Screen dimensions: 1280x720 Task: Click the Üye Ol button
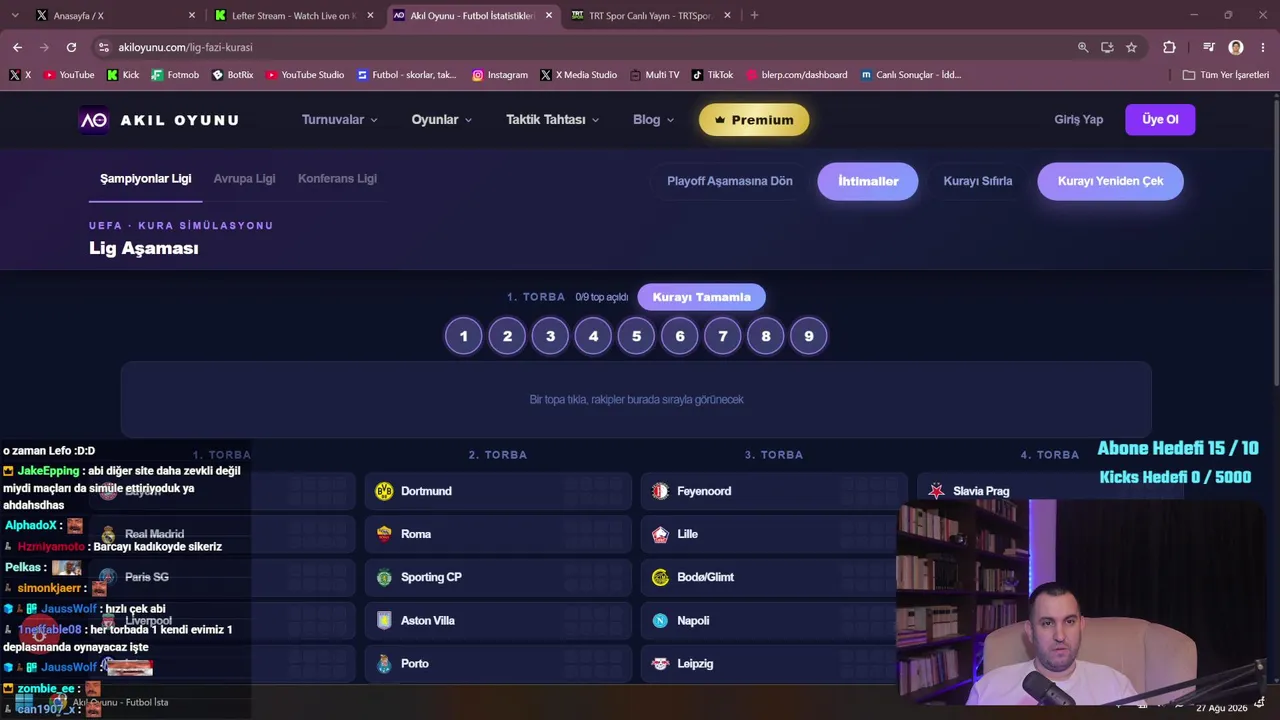[1160, 120]
